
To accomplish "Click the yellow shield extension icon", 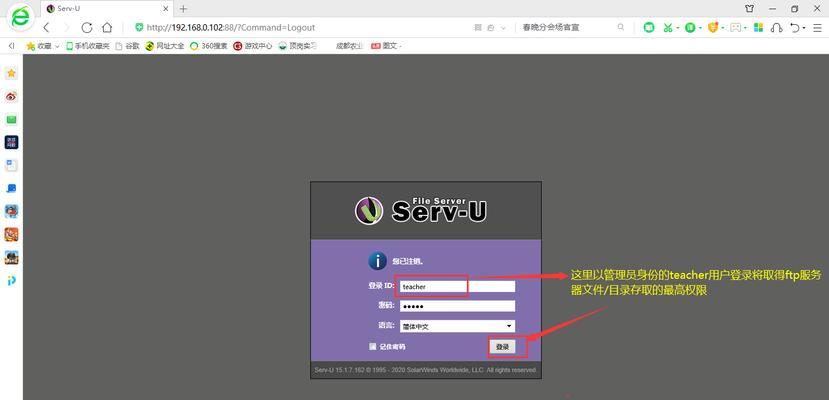I will pos(713,27).
